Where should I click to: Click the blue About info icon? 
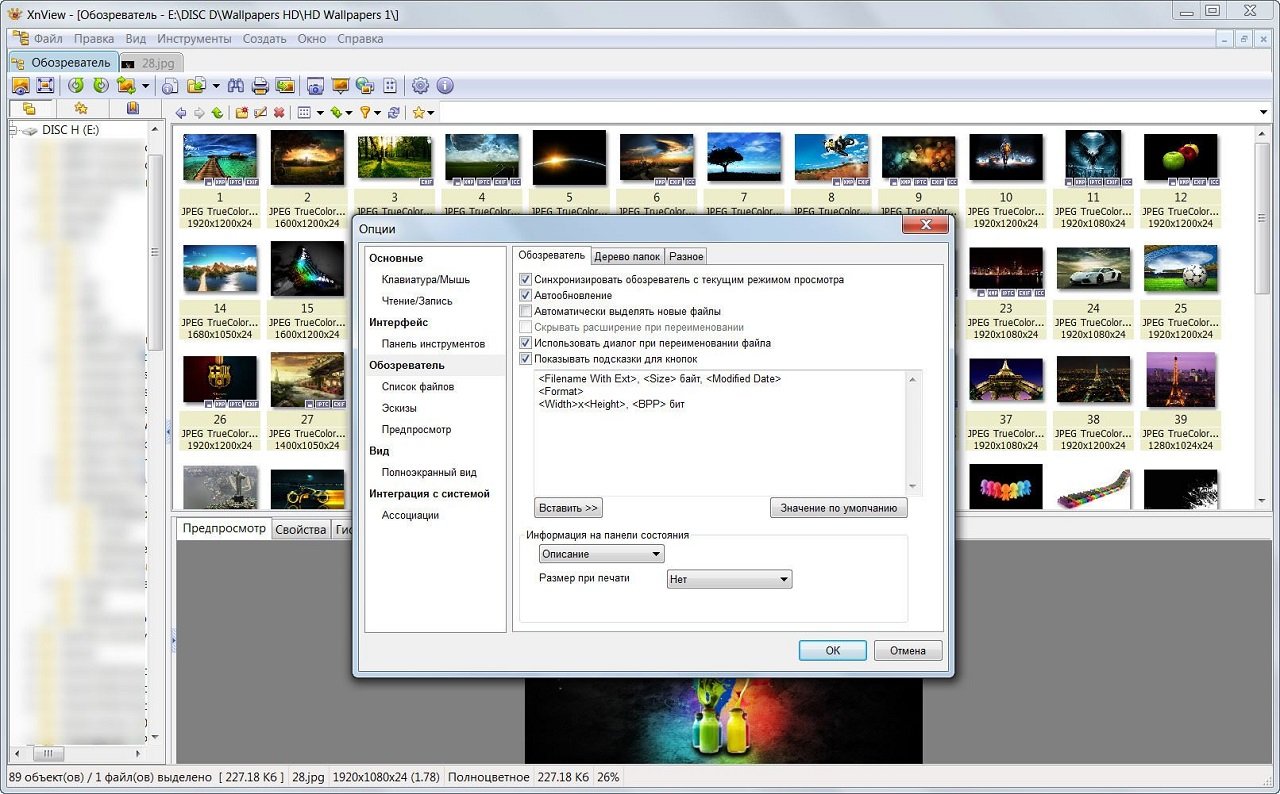coord(445,86)
